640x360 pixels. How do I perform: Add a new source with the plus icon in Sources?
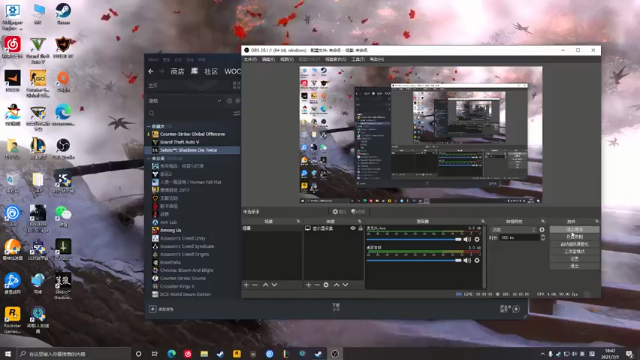click(x=309, y=284)
